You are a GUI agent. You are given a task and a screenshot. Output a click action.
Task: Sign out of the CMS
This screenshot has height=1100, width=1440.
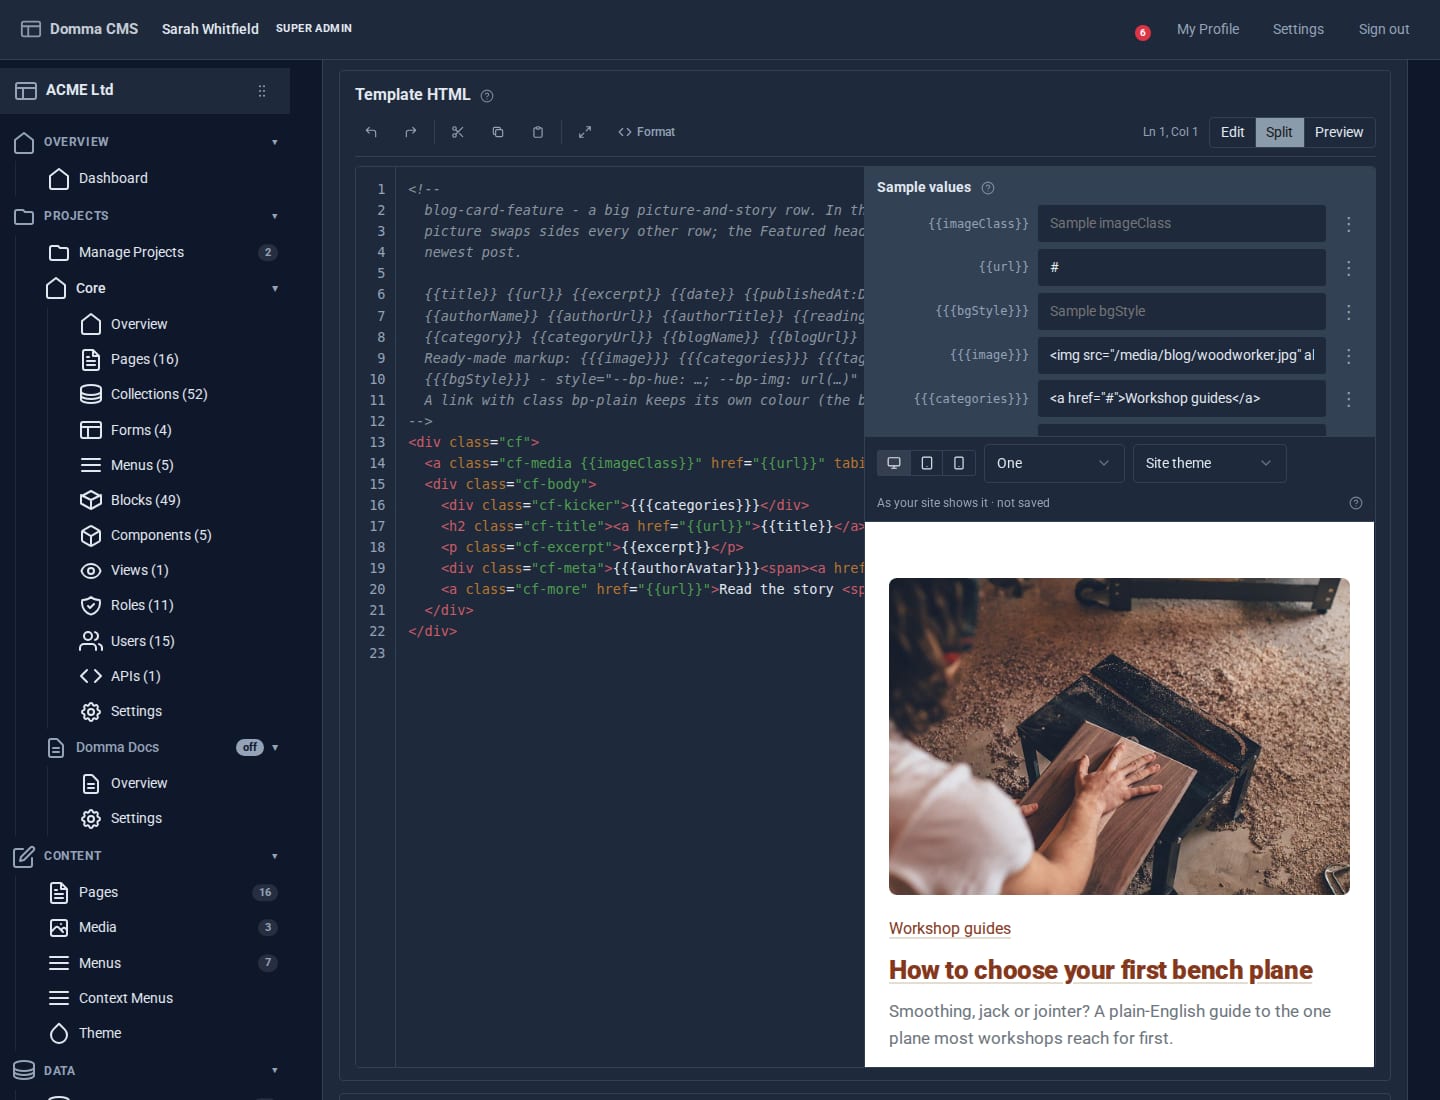click(1384, 29)
